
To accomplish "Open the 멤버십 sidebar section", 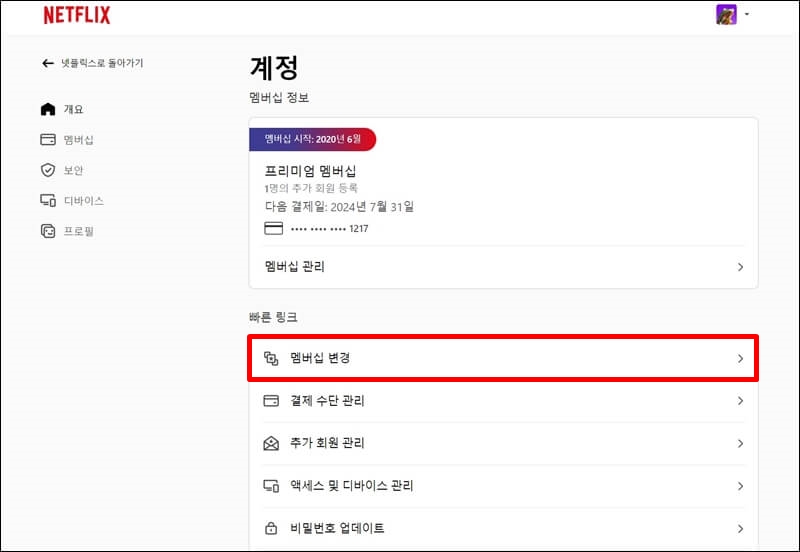I will point(78,140).
